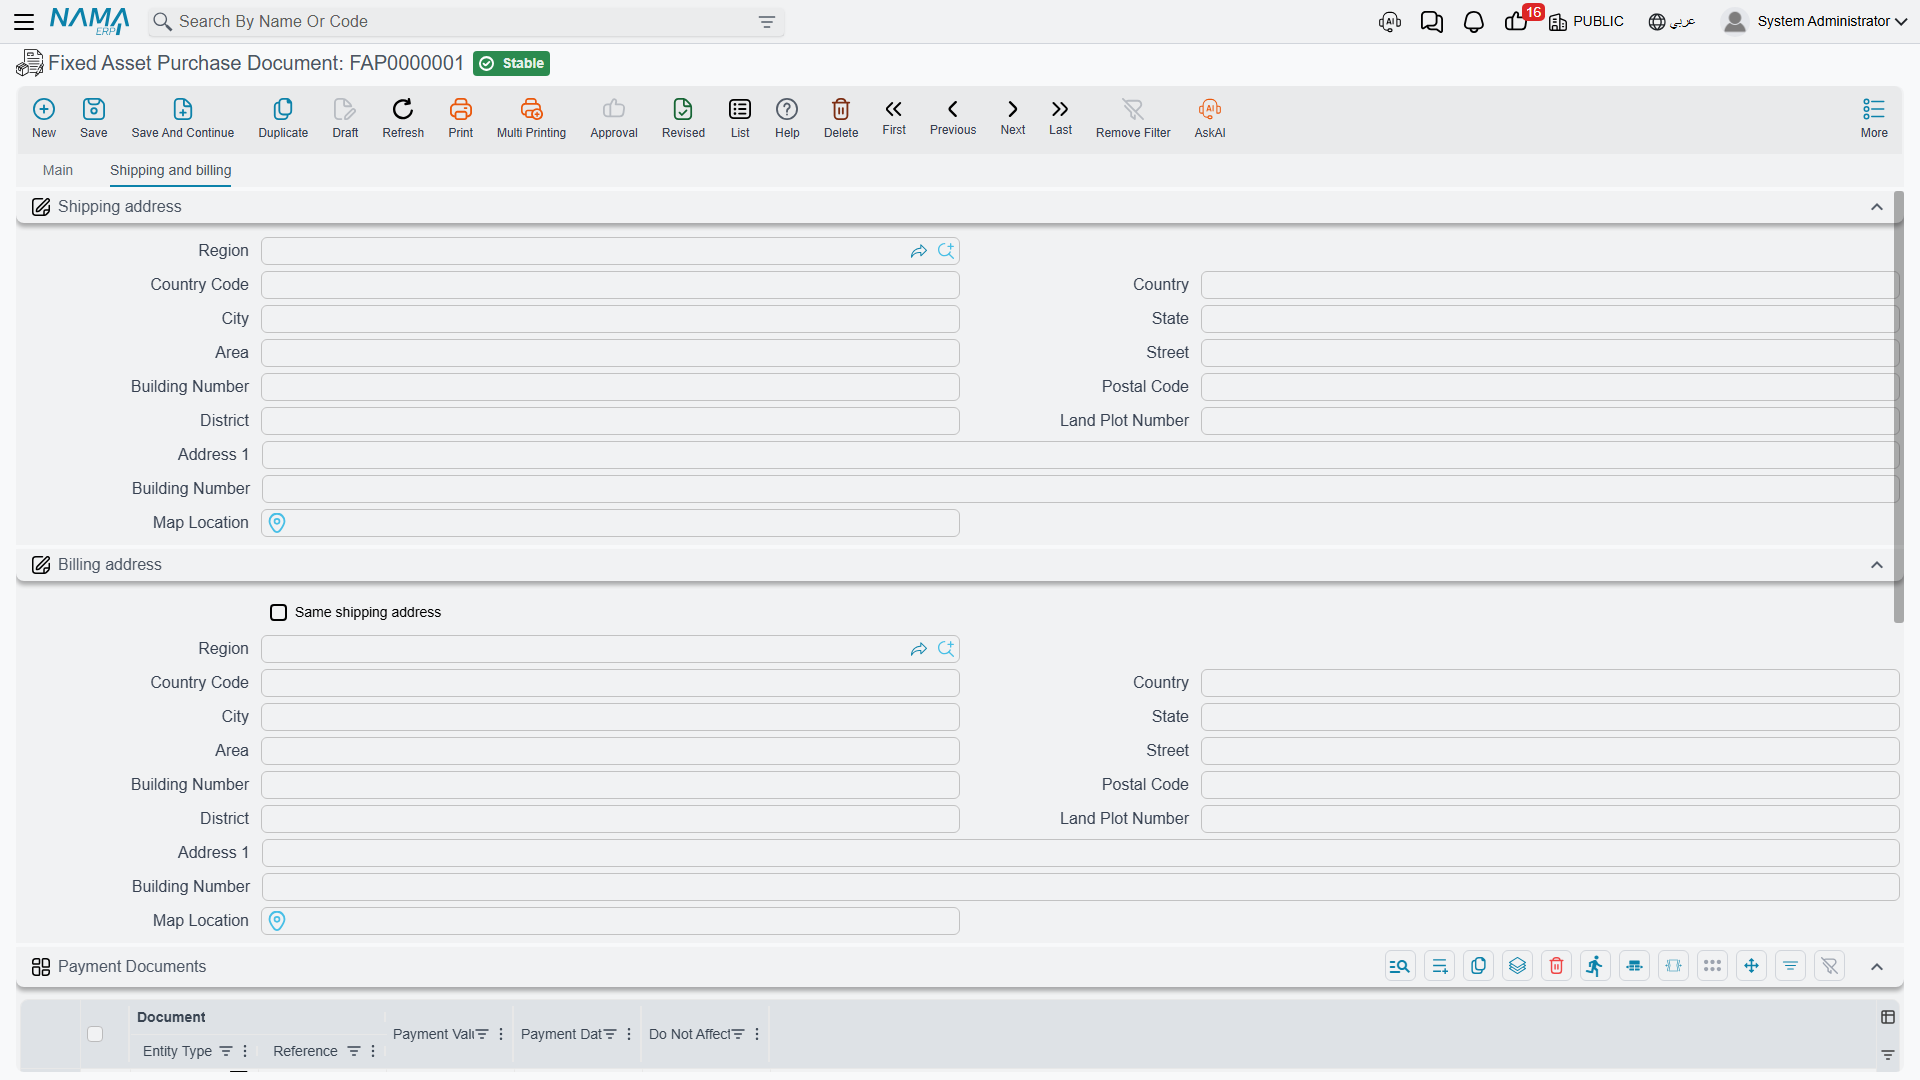Open the AI support headset icon
Image resolution: width=1920 pixels, height=1080 pixels.
[x=1390, y=22]
